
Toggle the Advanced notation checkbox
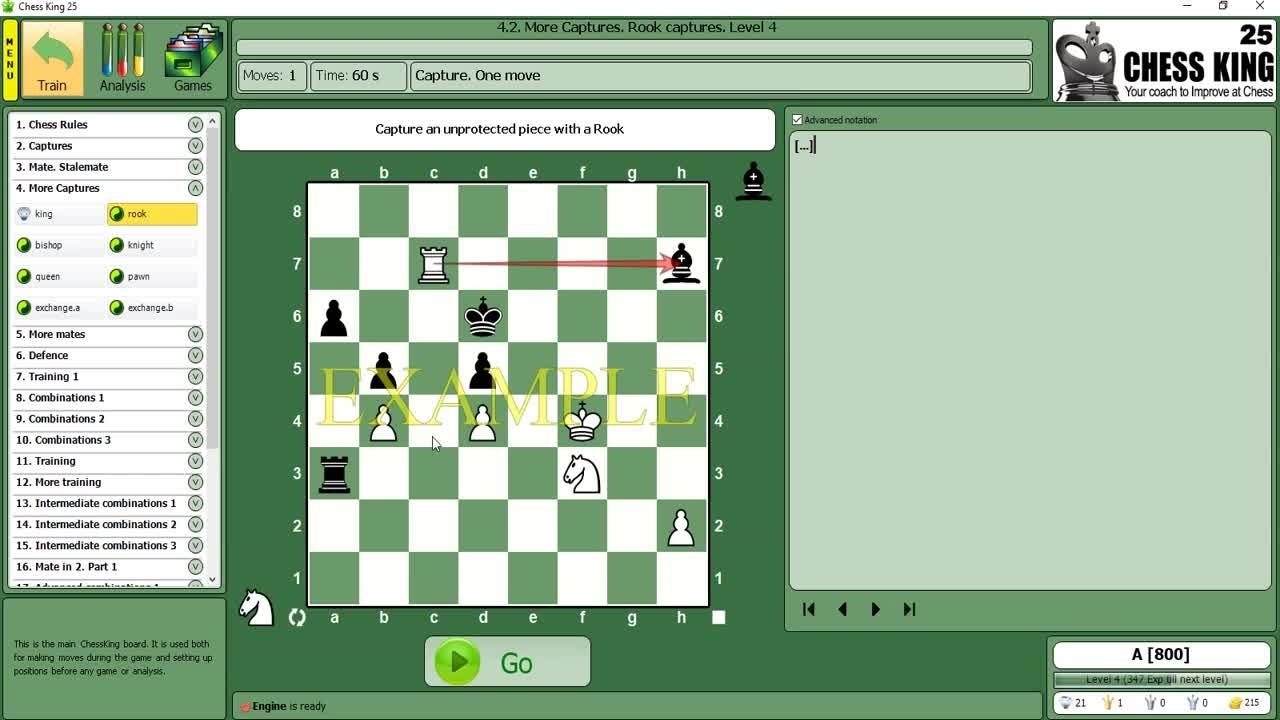click(797, 120)
